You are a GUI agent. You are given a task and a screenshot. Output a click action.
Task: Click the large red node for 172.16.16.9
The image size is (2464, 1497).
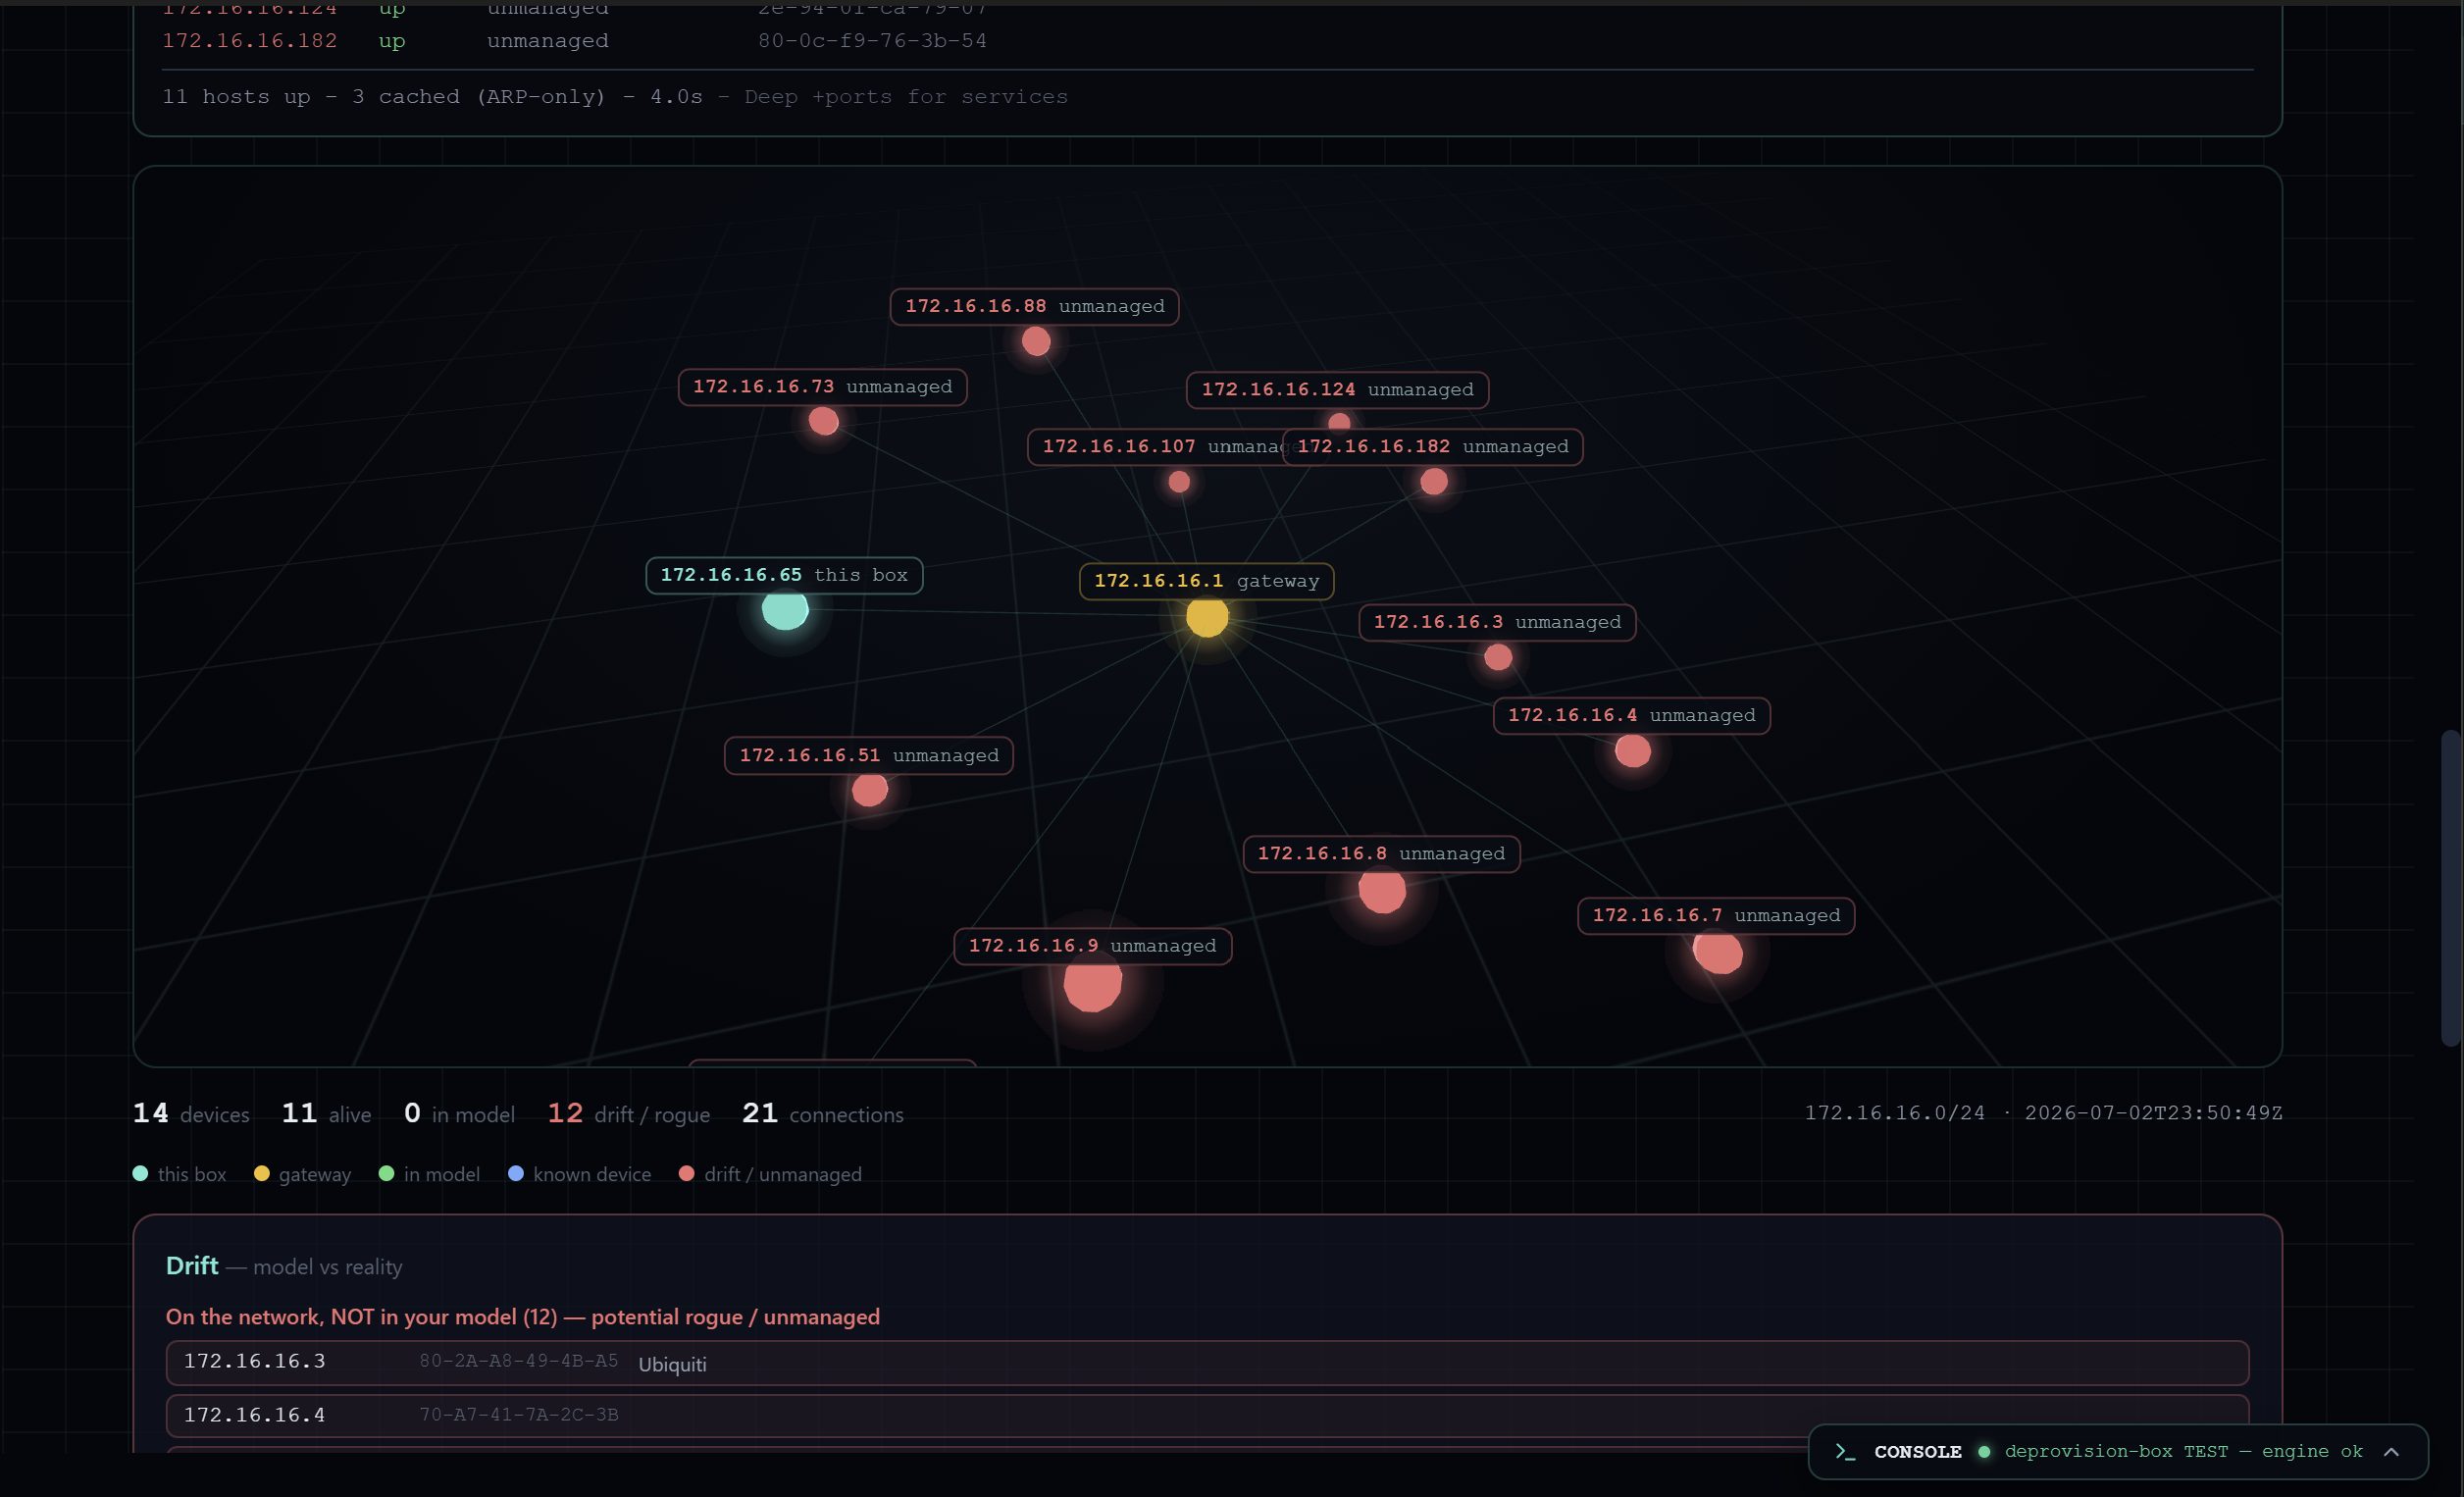pos(1092,983)
